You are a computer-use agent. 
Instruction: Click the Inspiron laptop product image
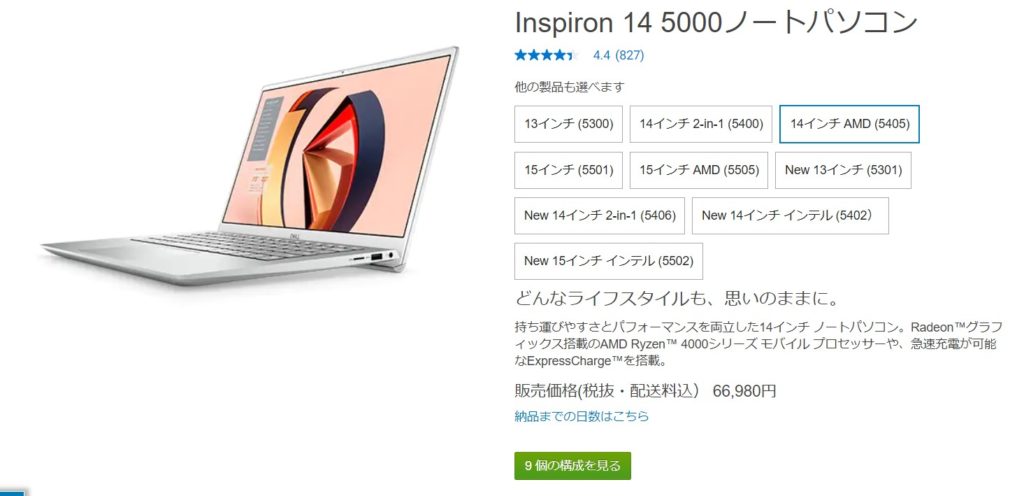pyautogui.click(x=251, y=166)
